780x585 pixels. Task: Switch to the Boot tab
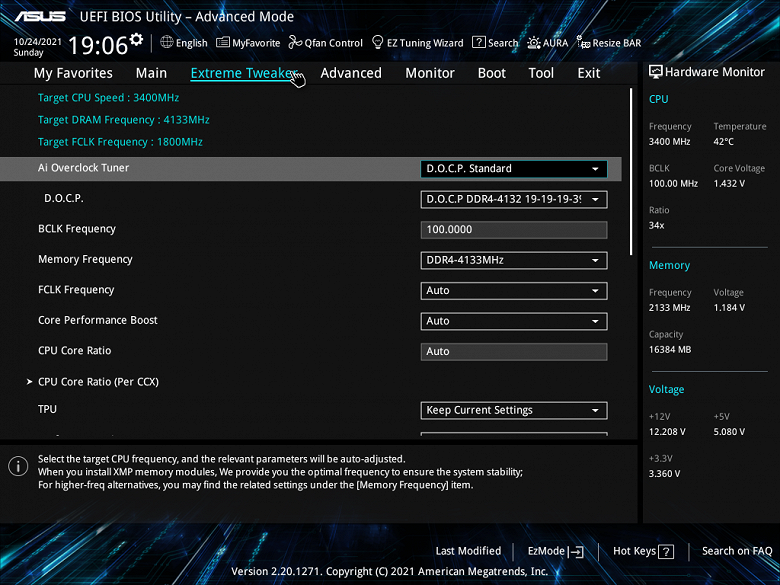[491, 73]
